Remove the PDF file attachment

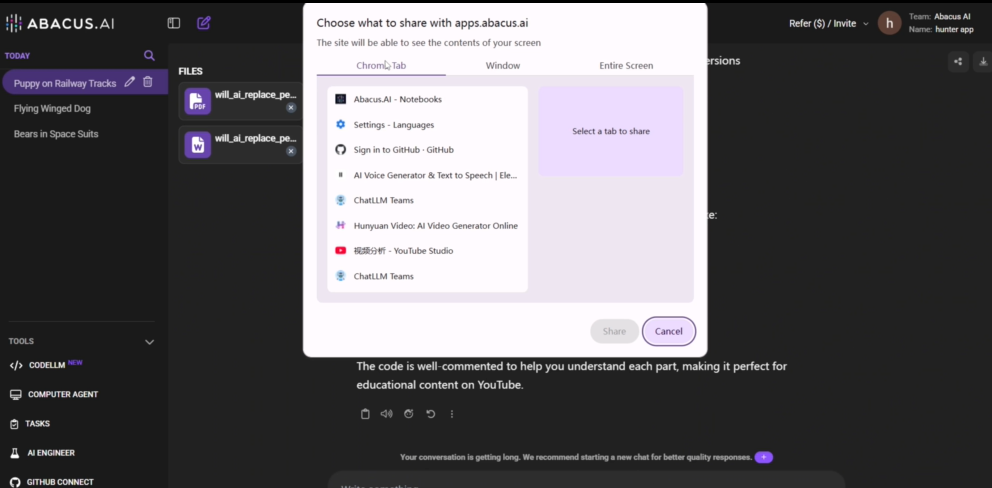pos(291,108)
